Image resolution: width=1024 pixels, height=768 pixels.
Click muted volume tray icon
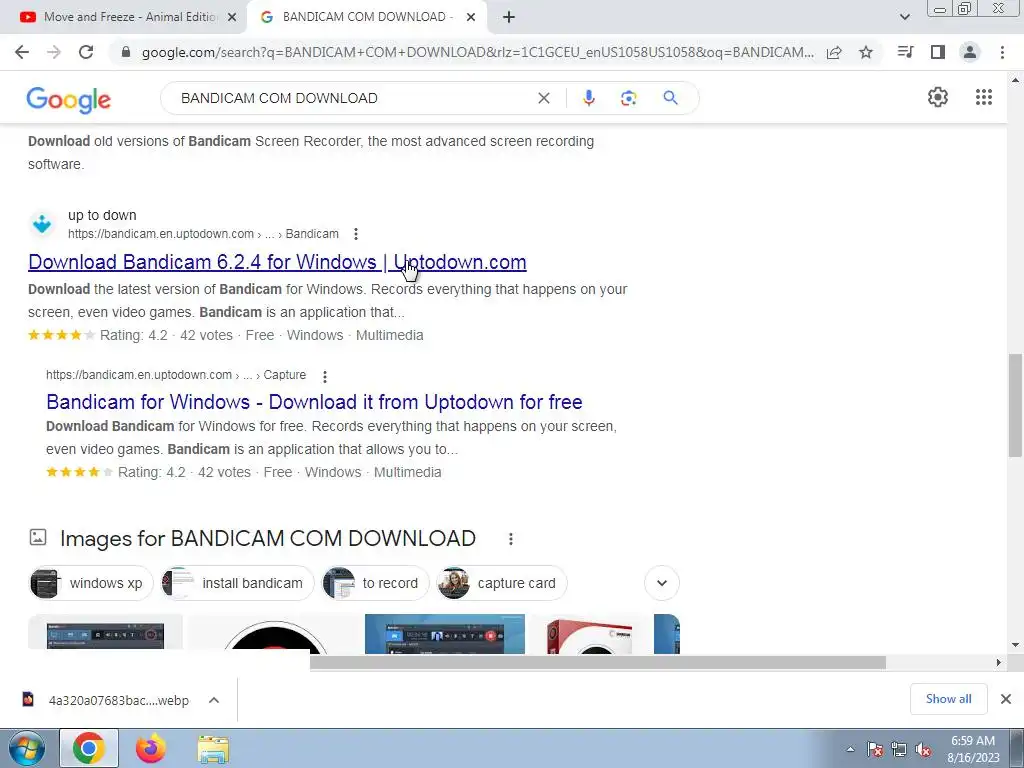click(923, 749)
